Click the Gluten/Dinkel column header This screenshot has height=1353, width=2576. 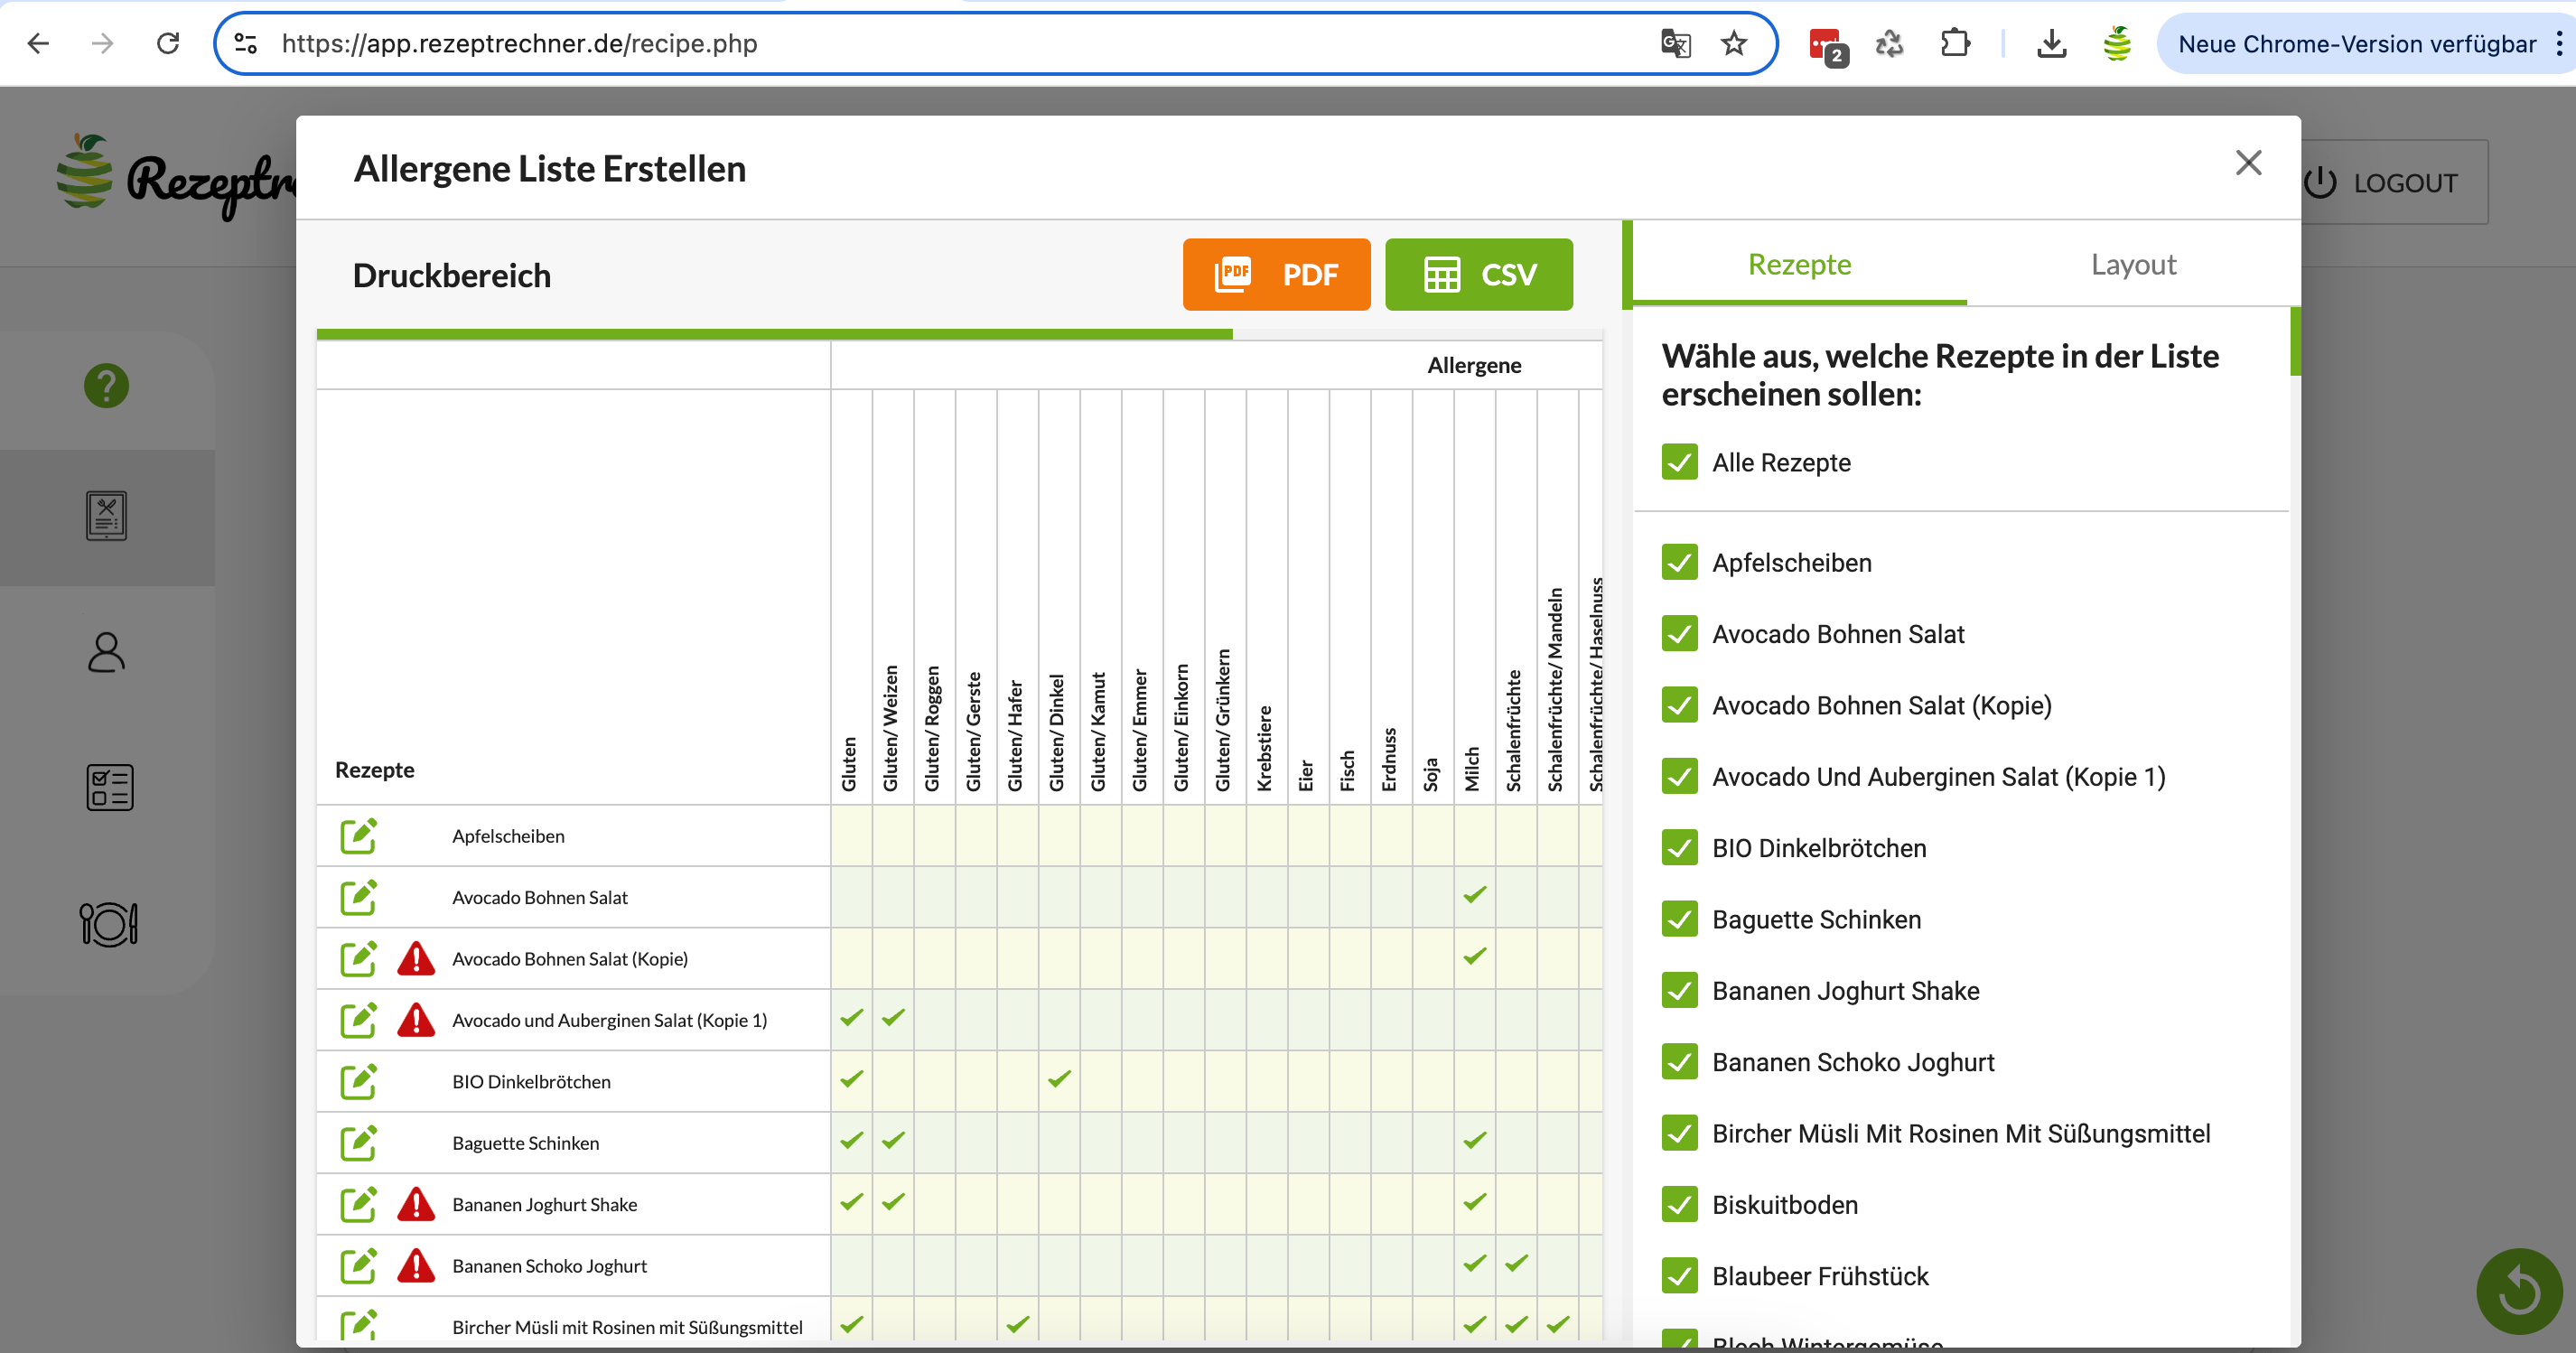coord(1057,733)
